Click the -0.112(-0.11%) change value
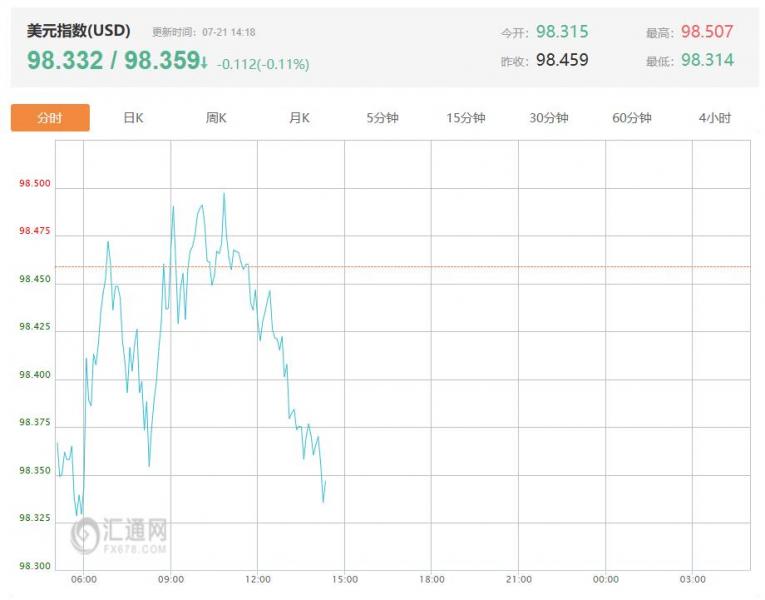765x600 pixels. [263, 64]
